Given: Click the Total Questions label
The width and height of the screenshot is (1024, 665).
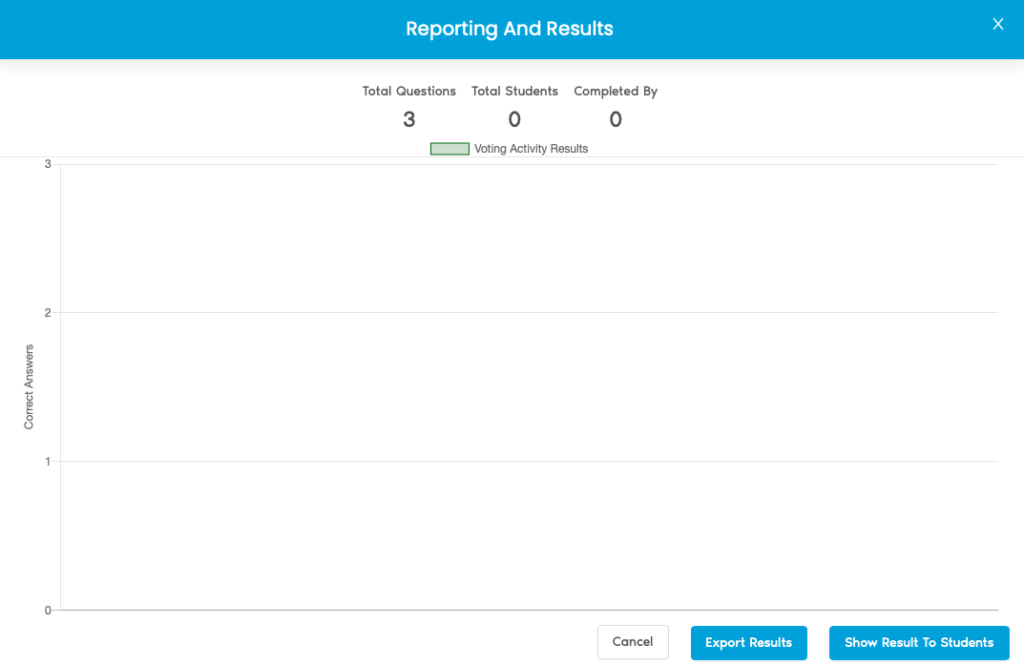Looking at the screenshot, I should (409, 91).
